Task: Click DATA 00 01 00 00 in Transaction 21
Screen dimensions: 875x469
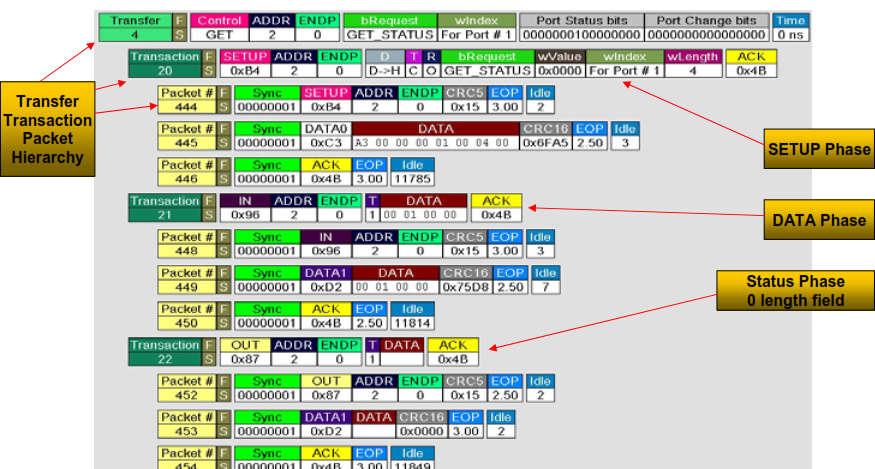Action: pos(424,208)
